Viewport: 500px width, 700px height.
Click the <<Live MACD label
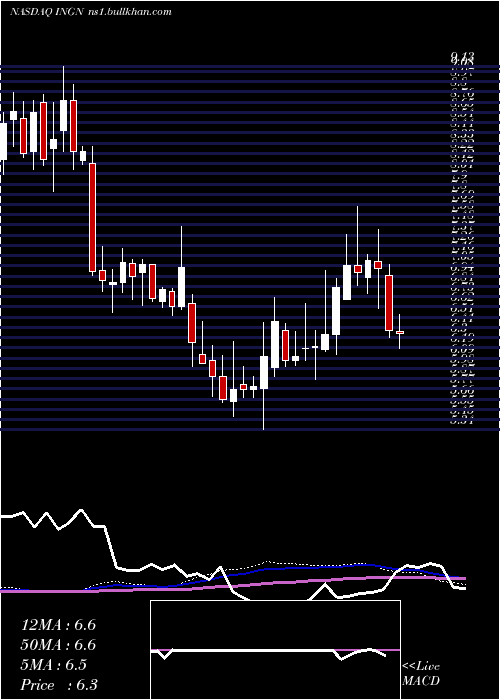tap(421, 674)
